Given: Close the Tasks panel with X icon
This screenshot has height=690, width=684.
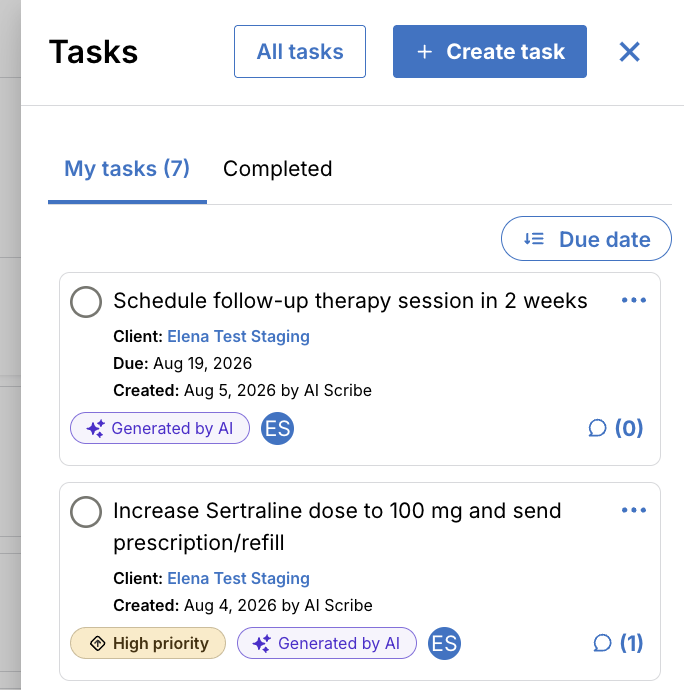Looking at the screenshot, I should 629,52.
